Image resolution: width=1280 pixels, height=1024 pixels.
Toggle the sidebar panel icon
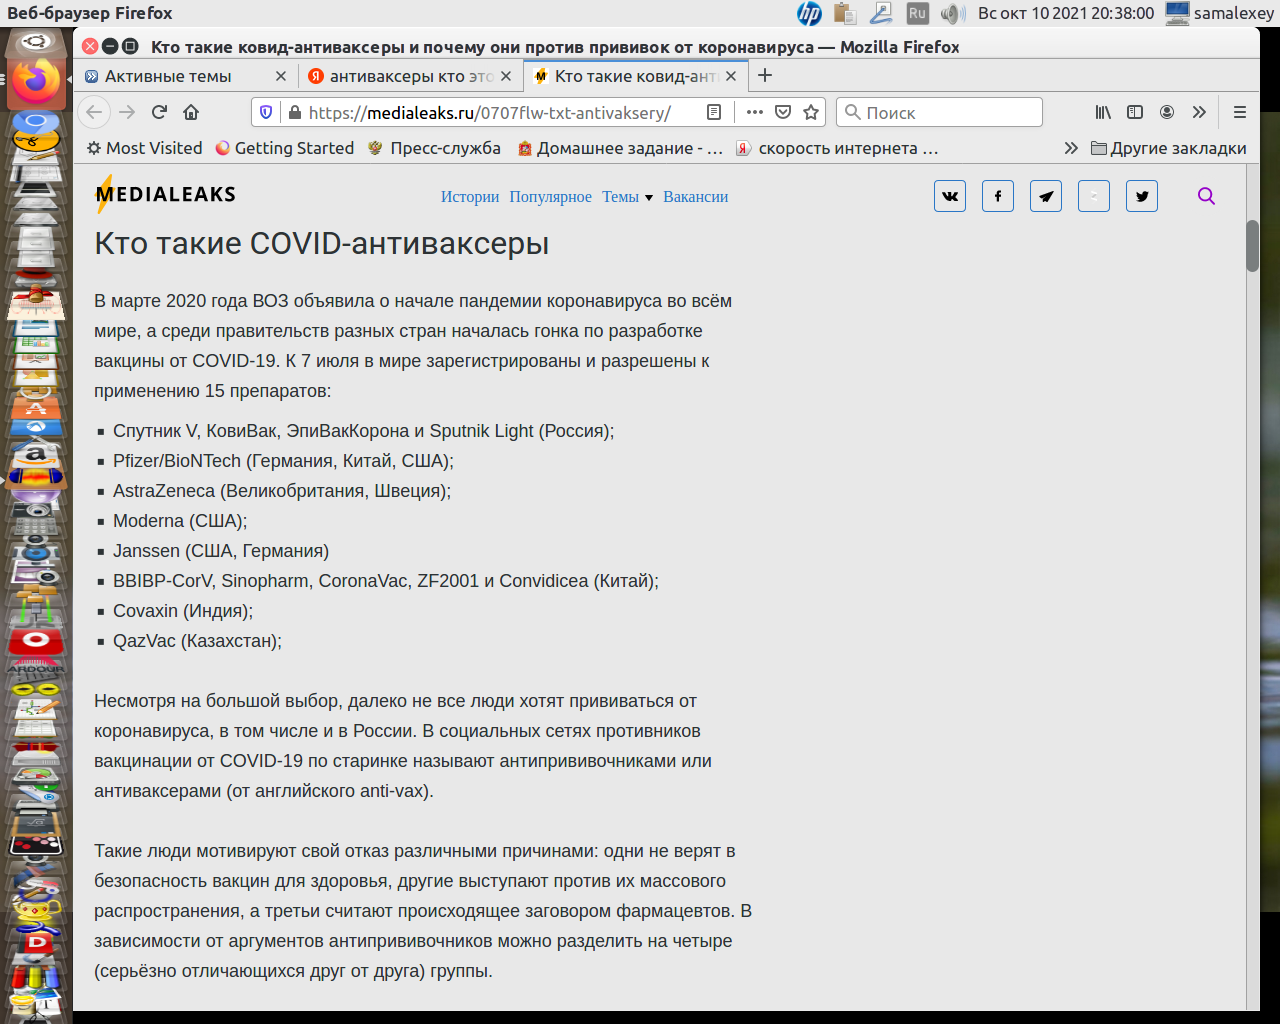pos(1135,112)
